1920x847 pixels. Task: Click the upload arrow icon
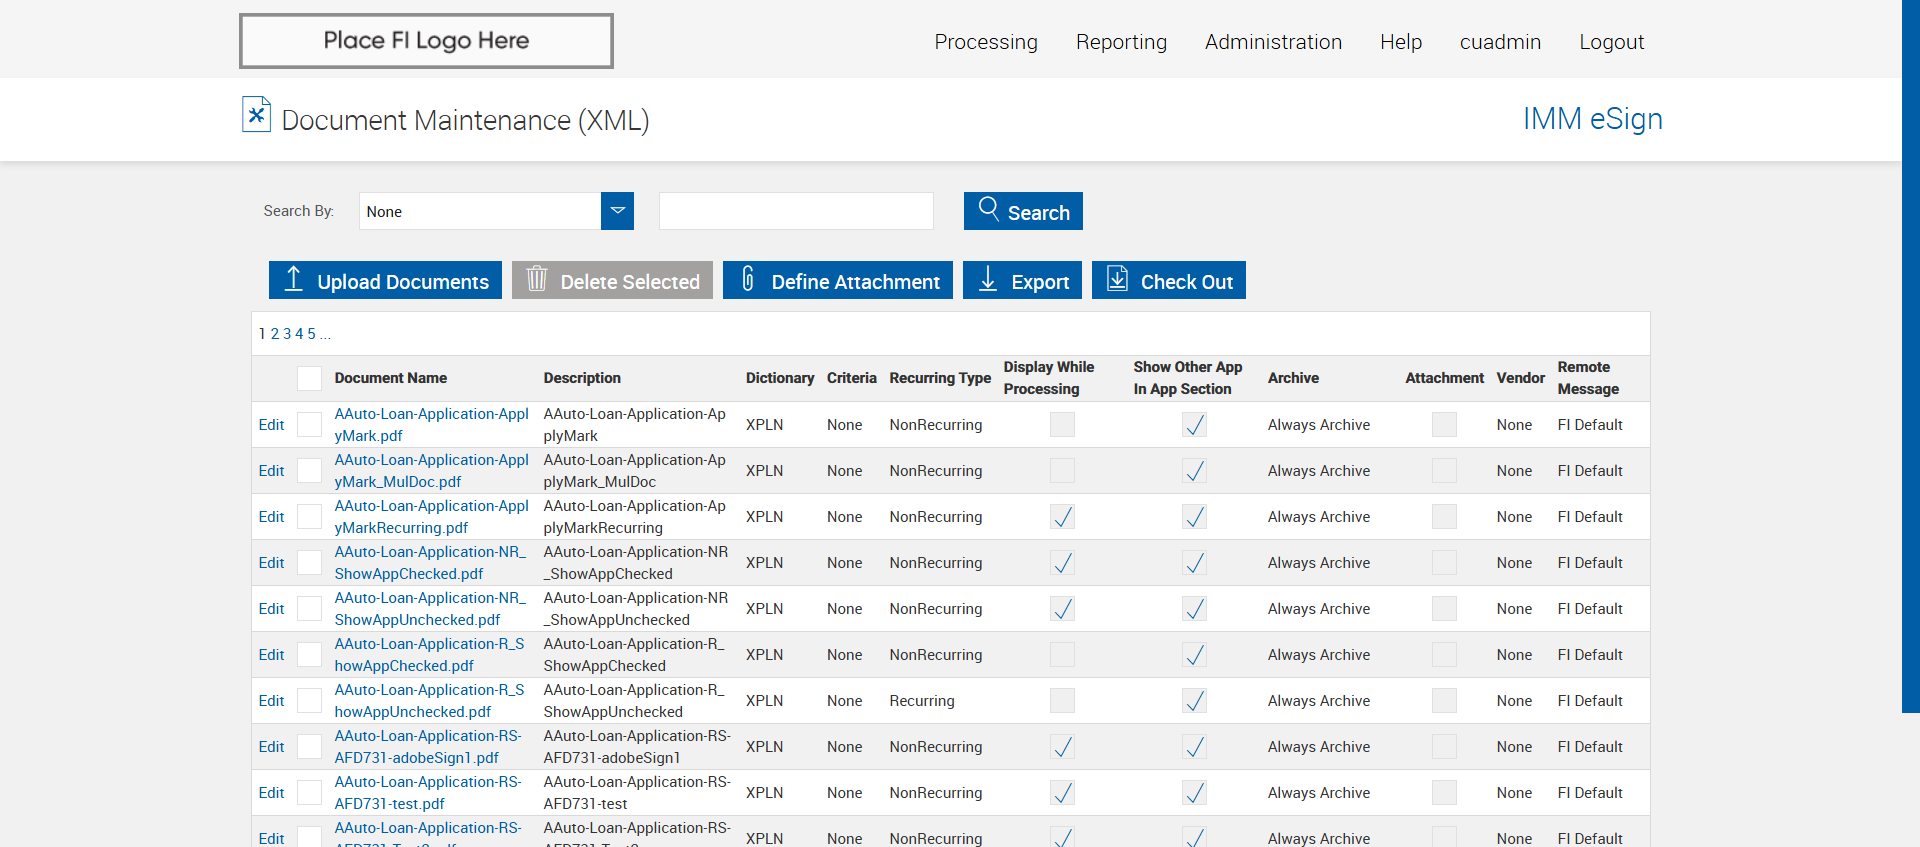point(293,279)
